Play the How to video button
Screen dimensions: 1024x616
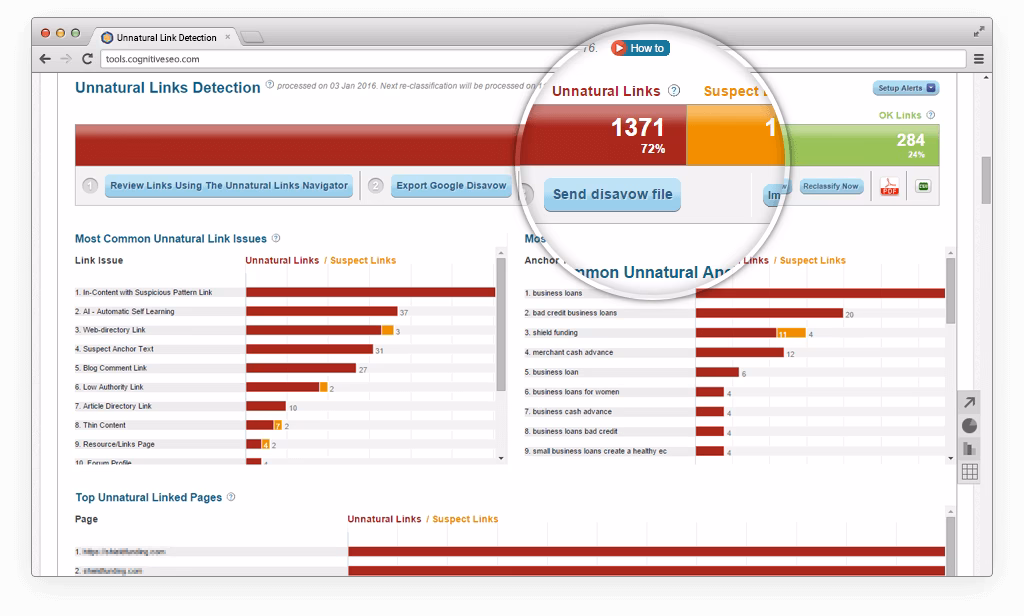click(639, 48)
